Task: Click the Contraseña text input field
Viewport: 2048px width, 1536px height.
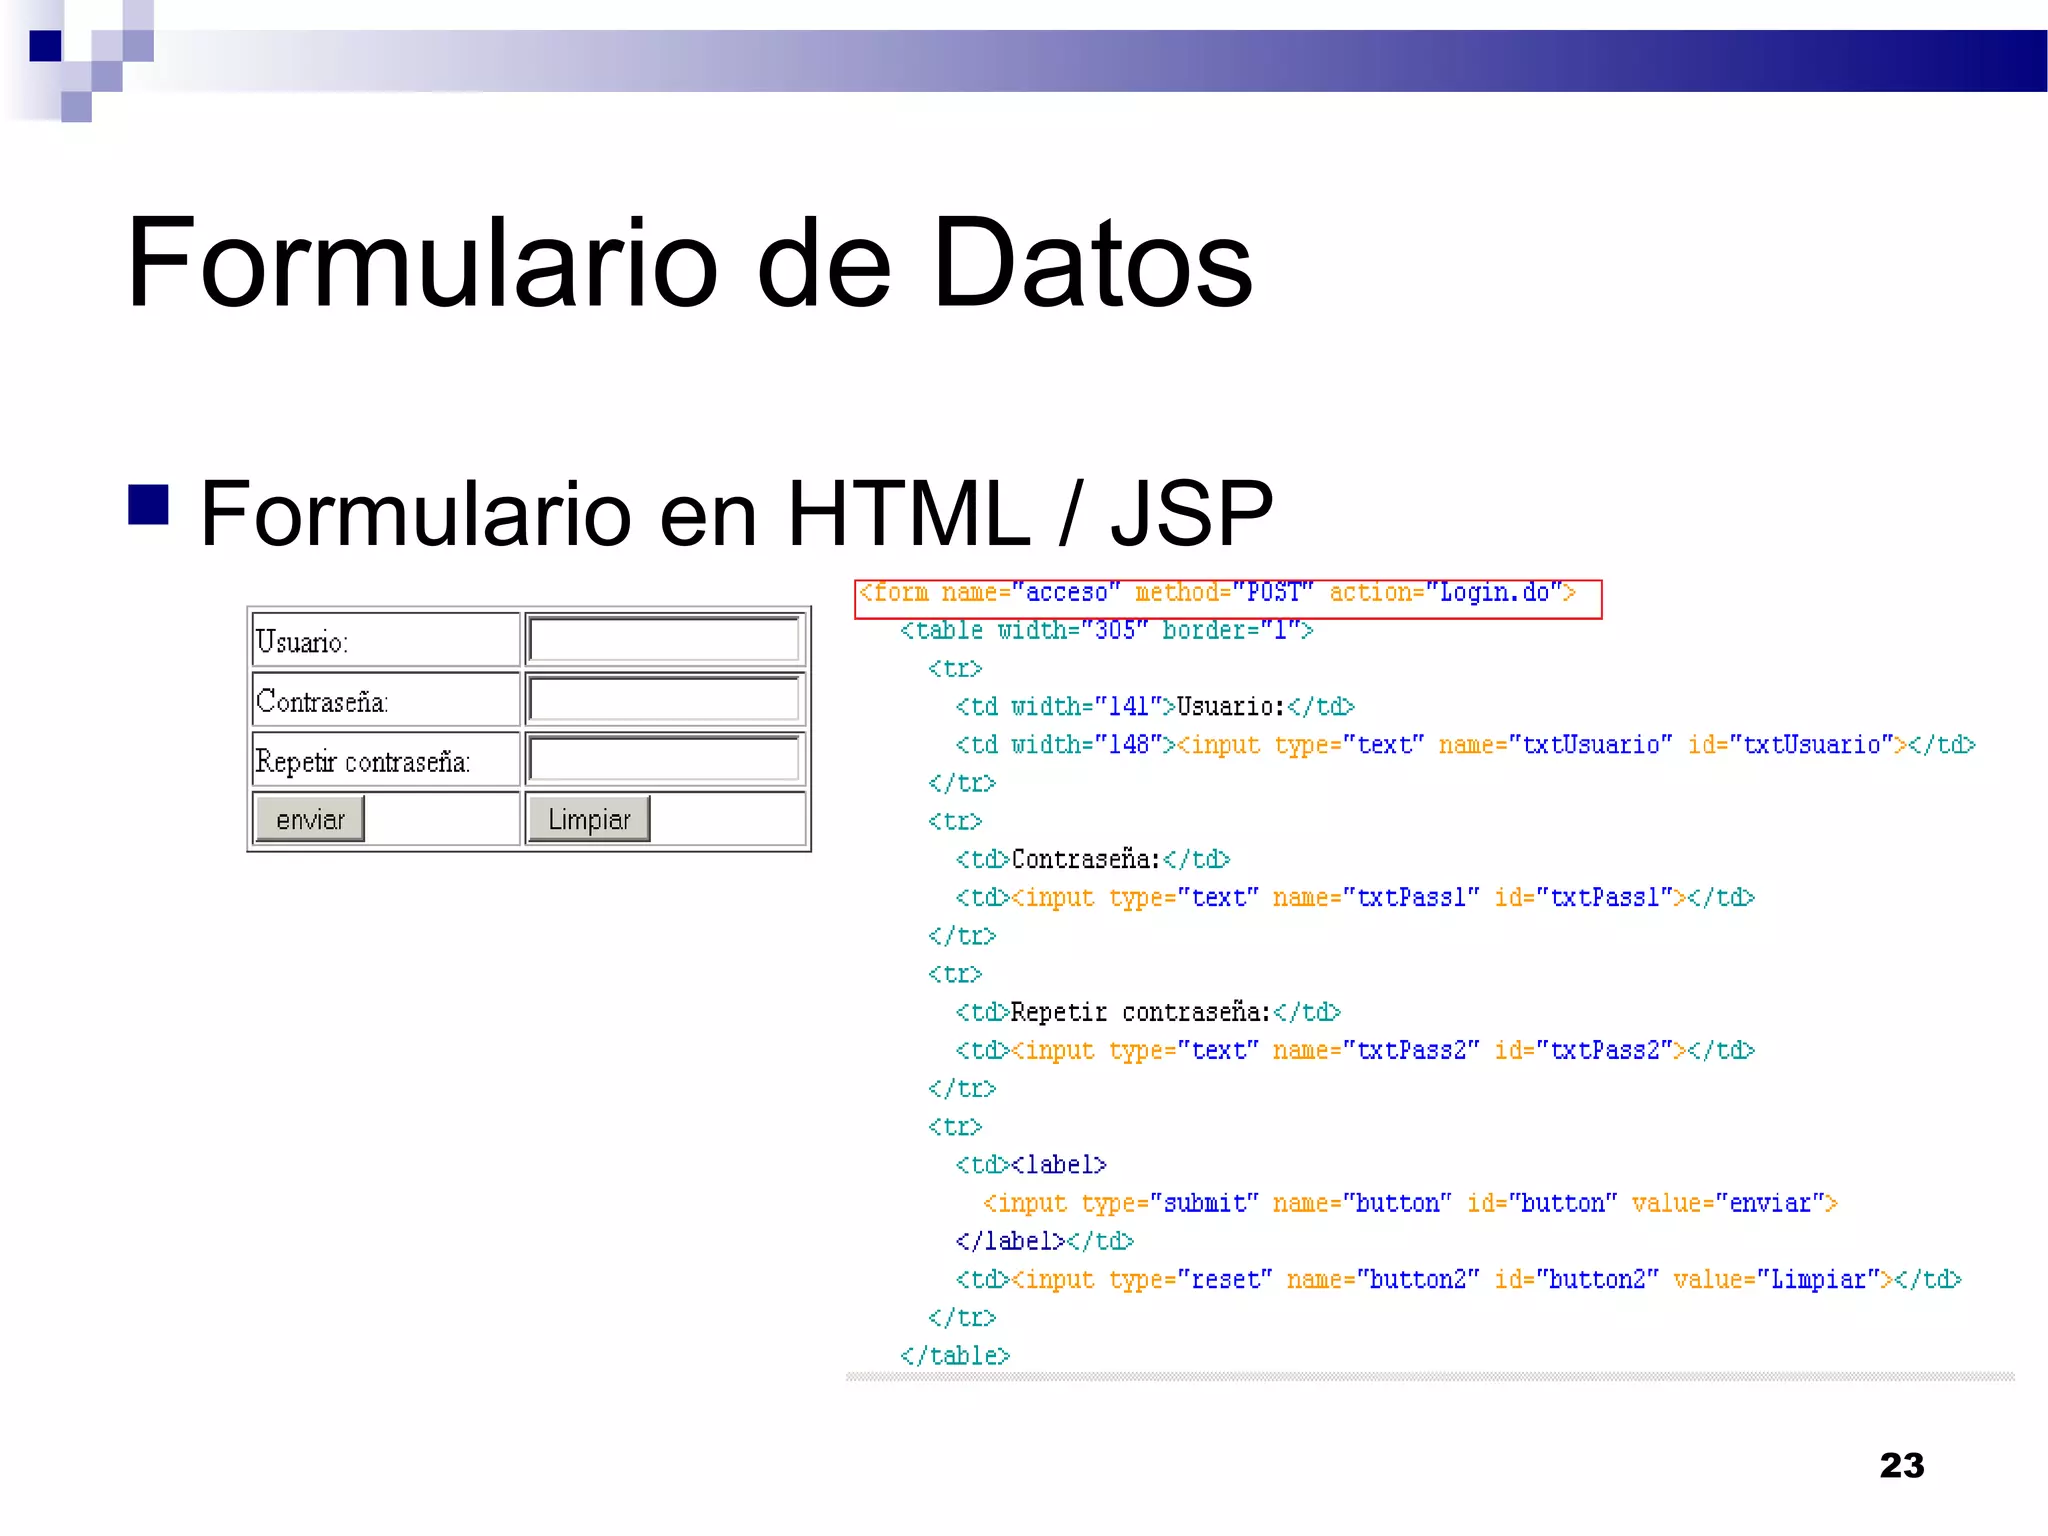Action: (x=665, y=699)
